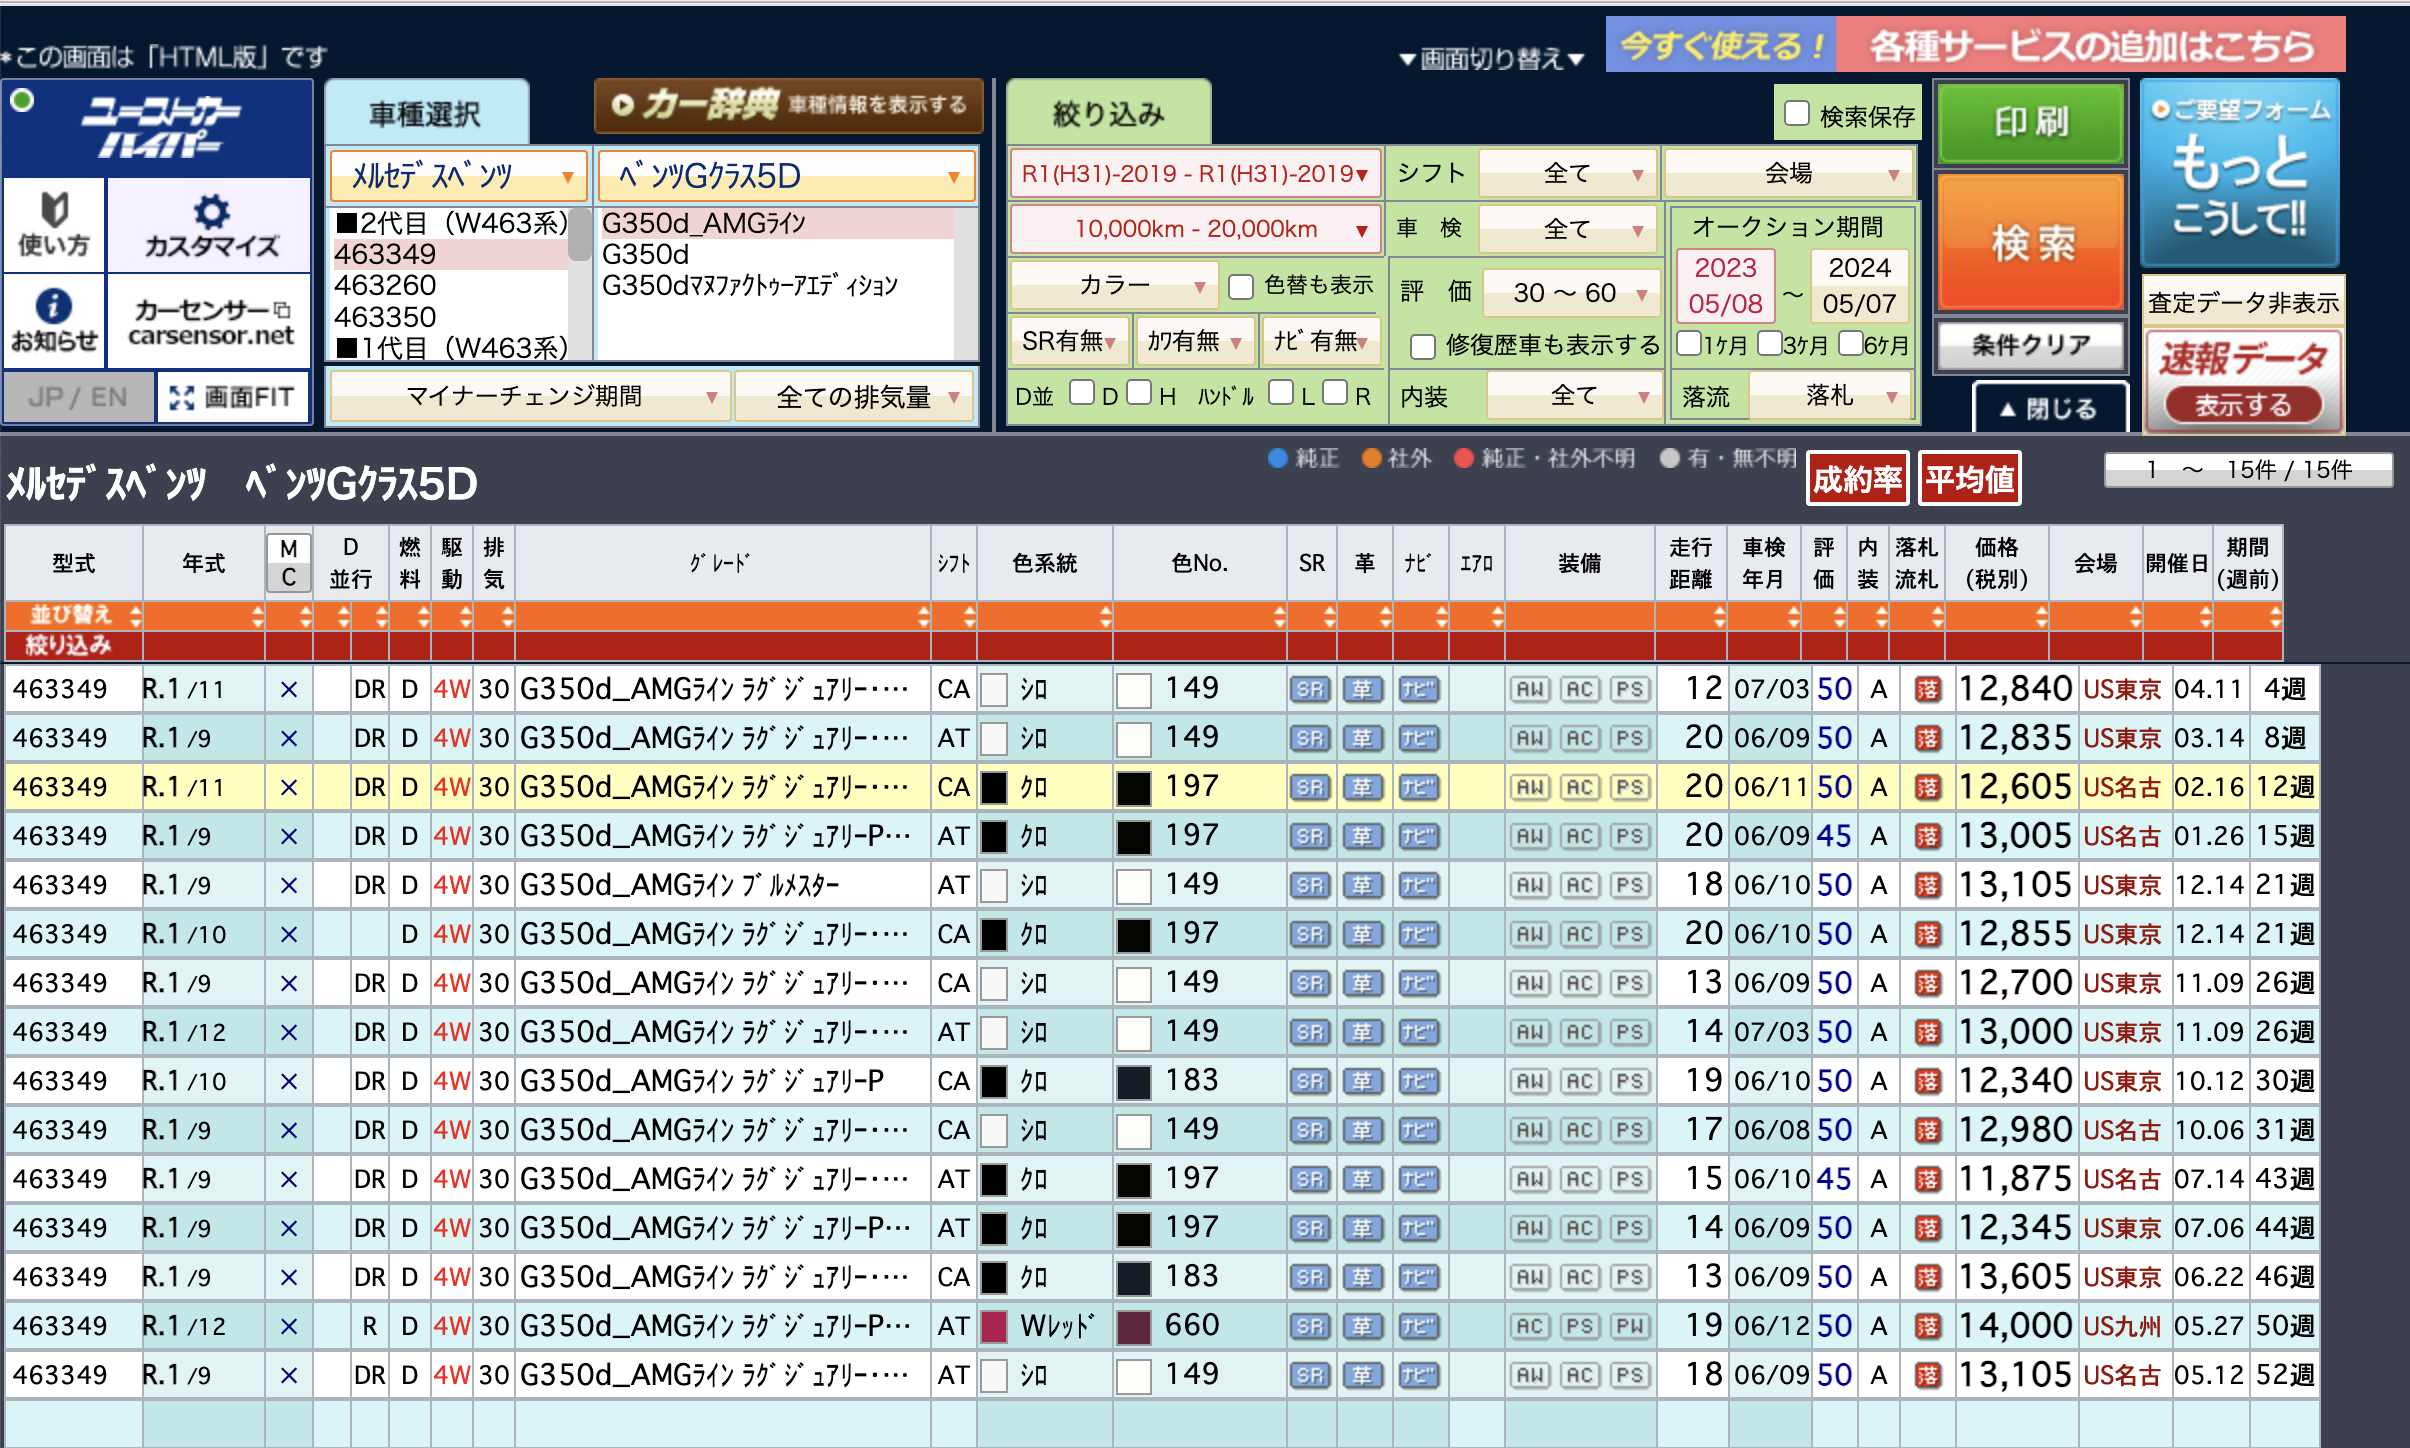Open the 10,000km - 20,000km mileage dropdown
This screenshot has width=2410, height=1448.
1195,229
